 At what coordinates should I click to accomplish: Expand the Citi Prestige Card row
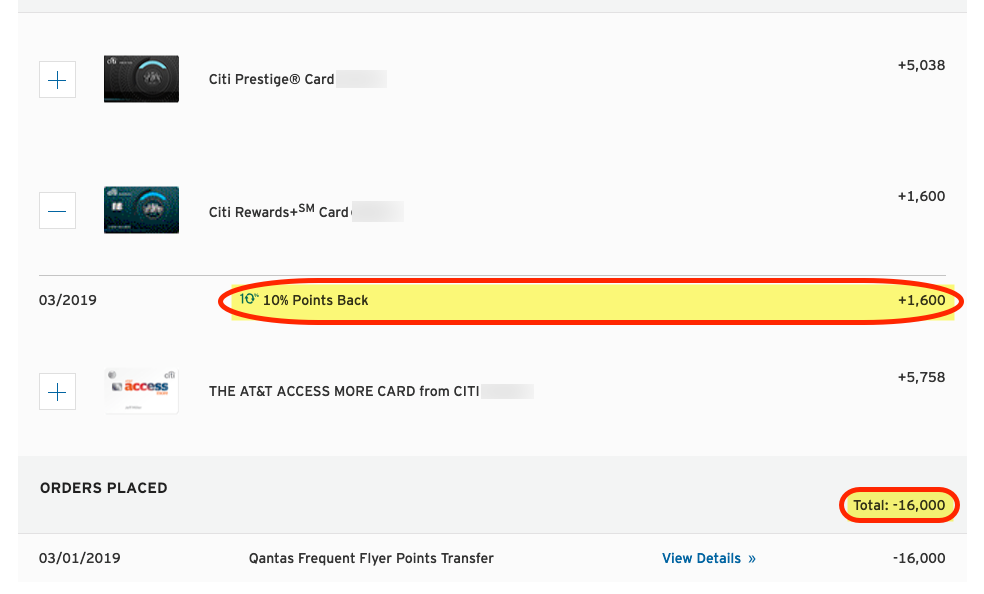coord(57,80)
